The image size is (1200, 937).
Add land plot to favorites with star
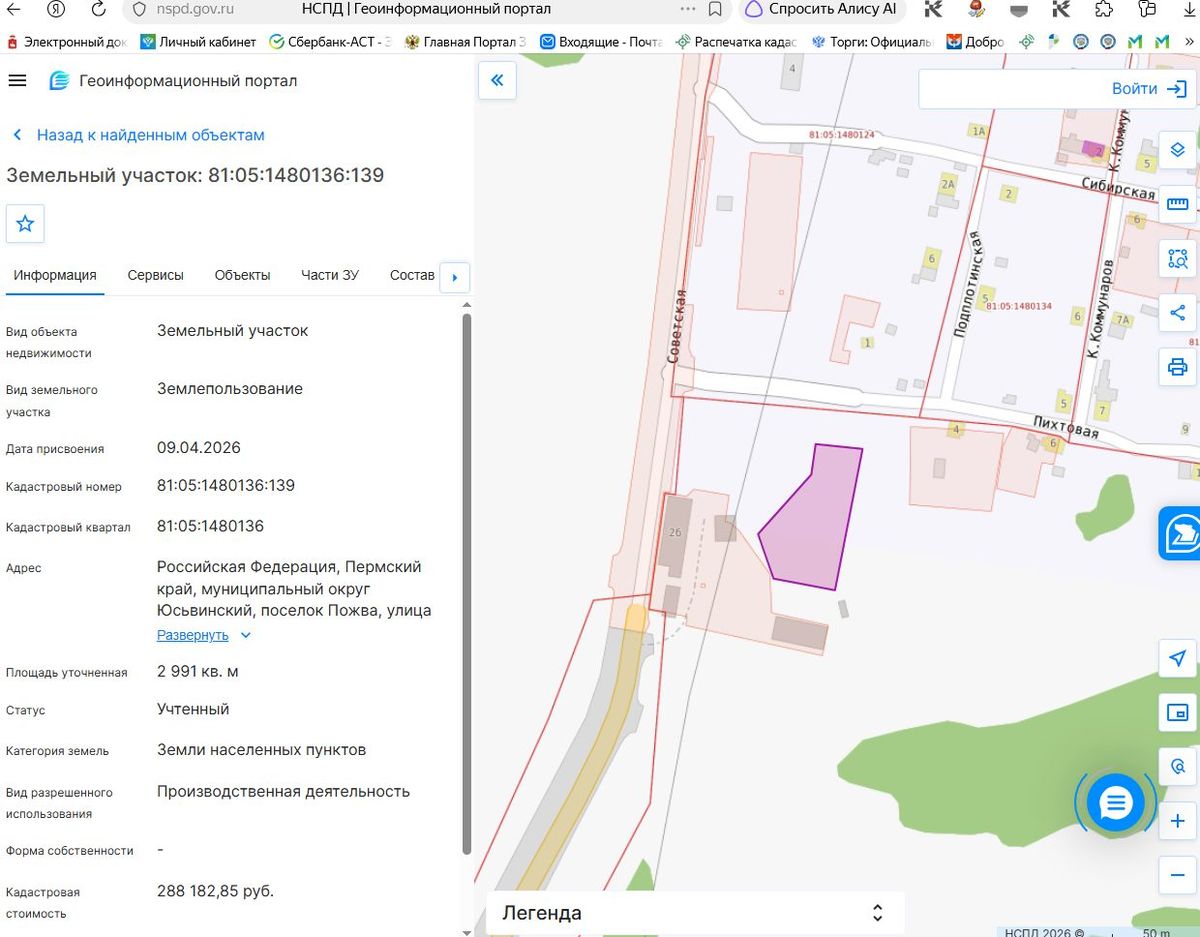pyautogui.click(x=25, y=224)
